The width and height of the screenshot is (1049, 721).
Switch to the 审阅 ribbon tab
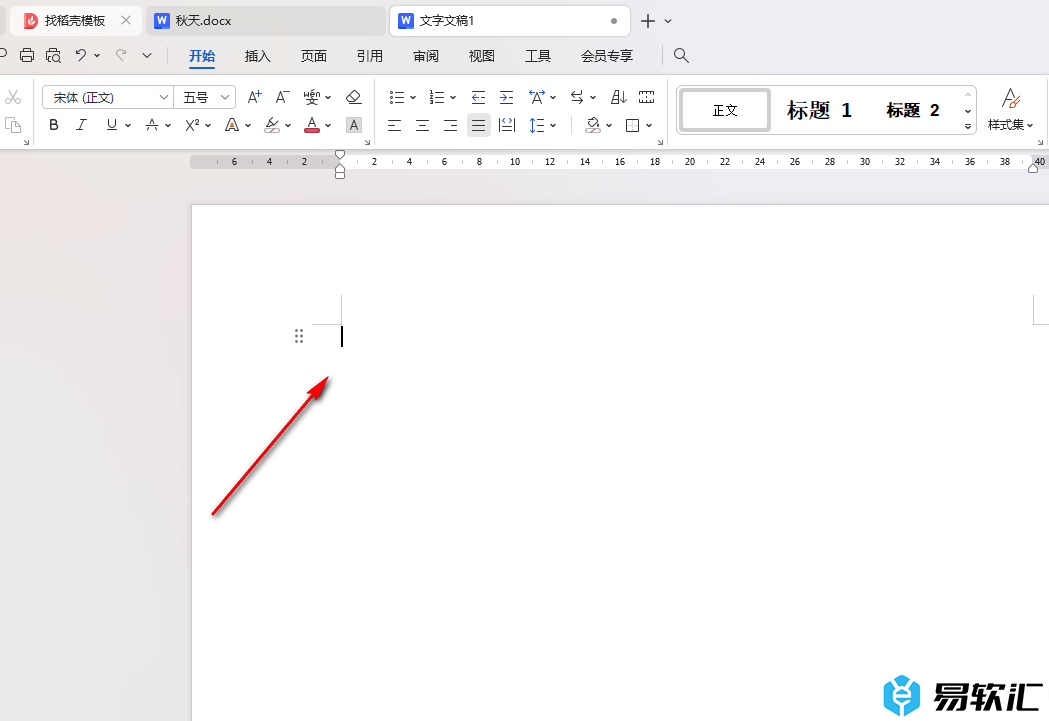pos(426,56)
